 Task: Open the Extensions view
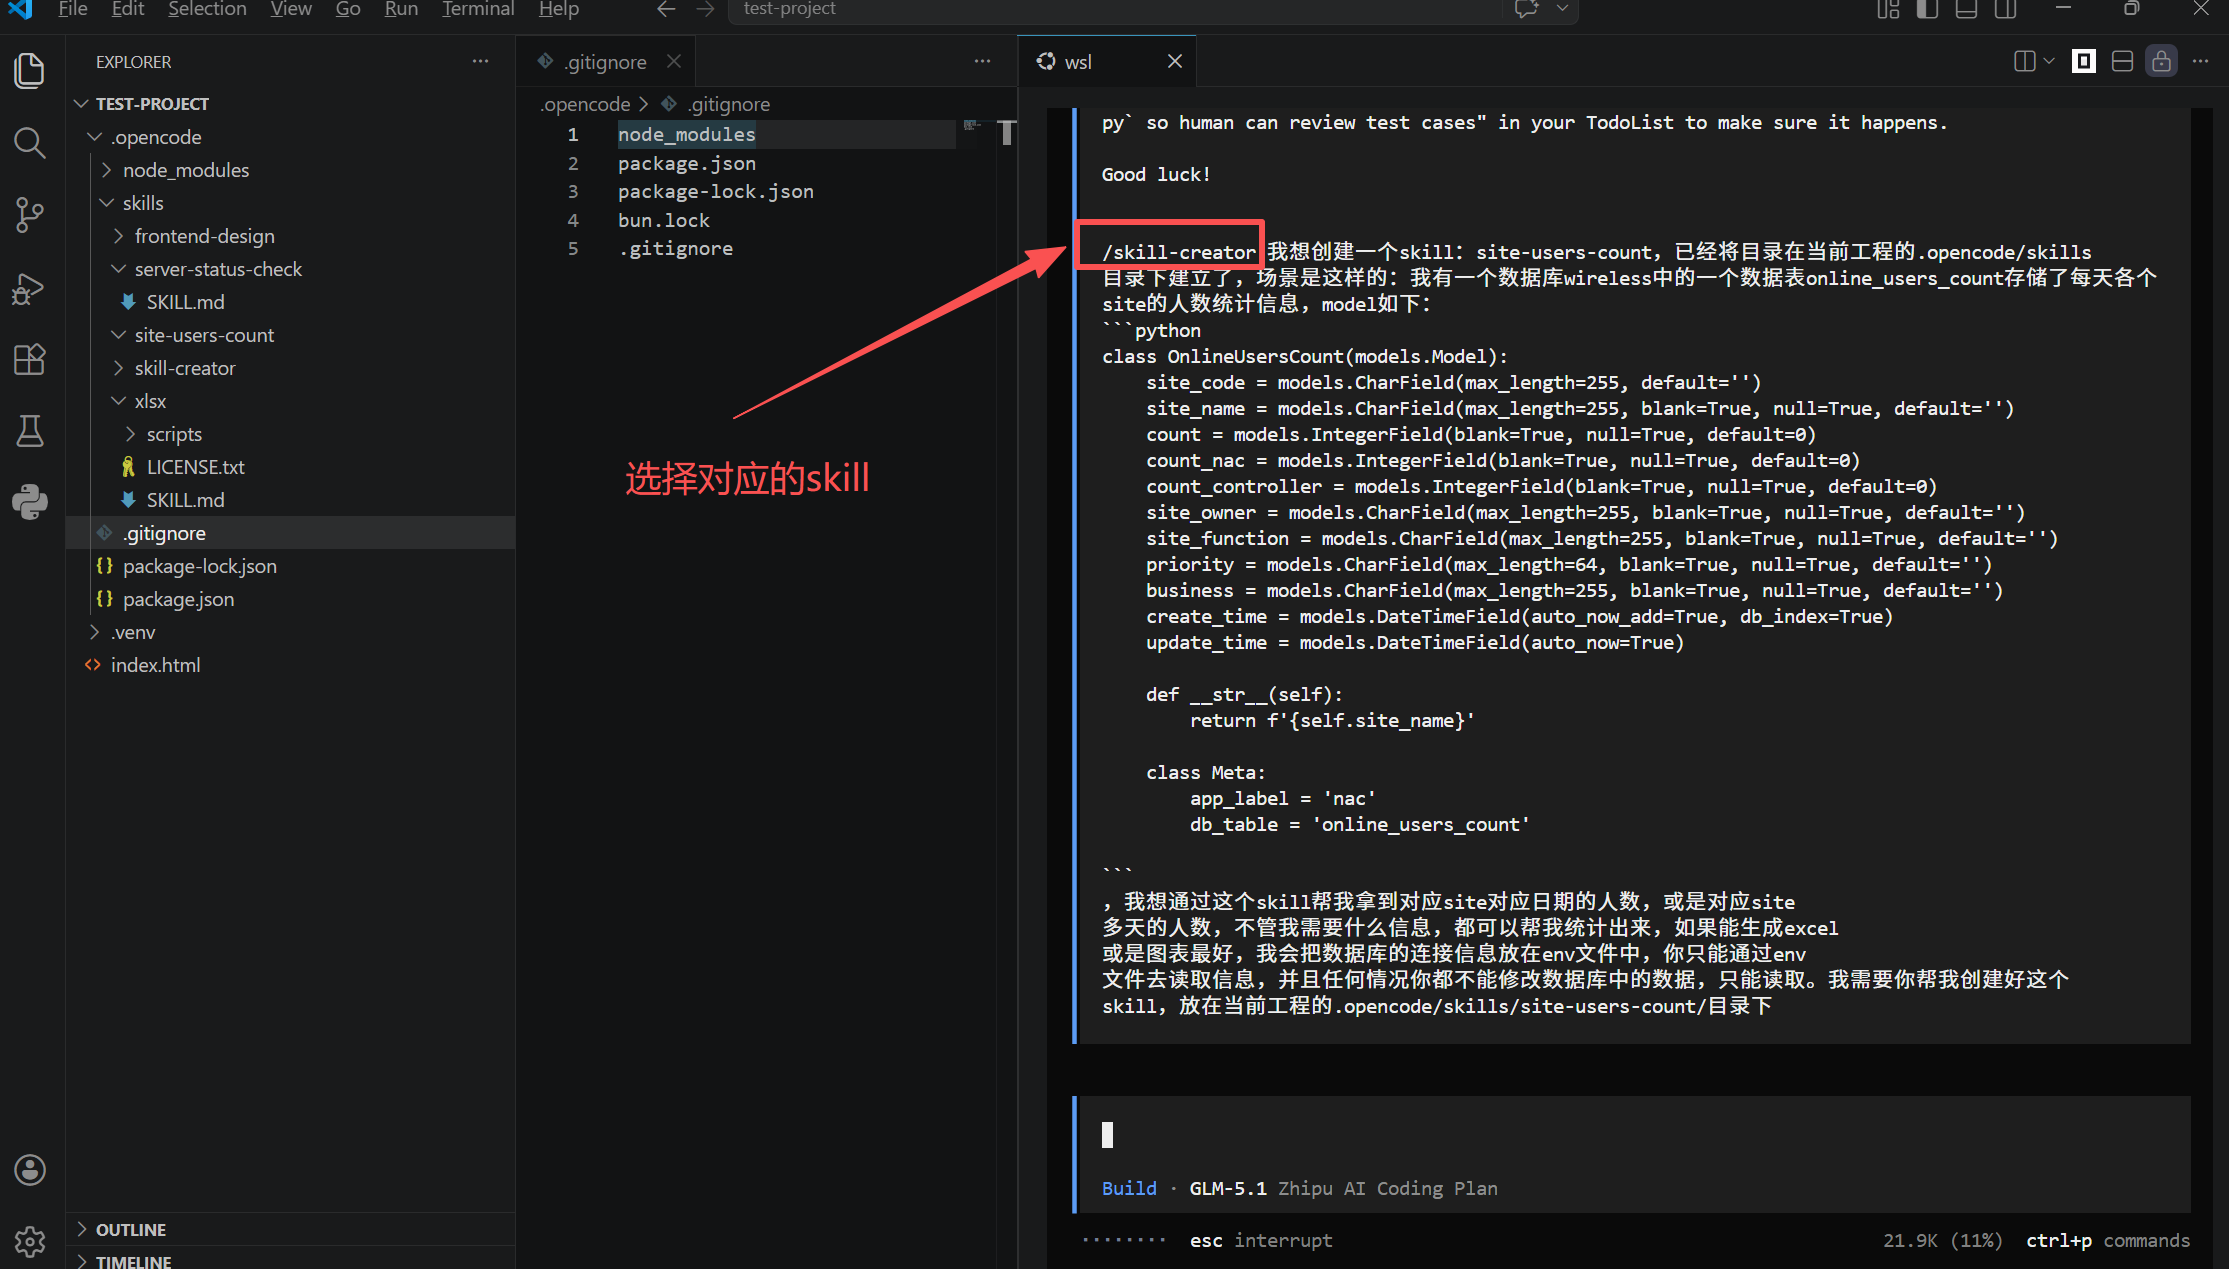point(30,359)
